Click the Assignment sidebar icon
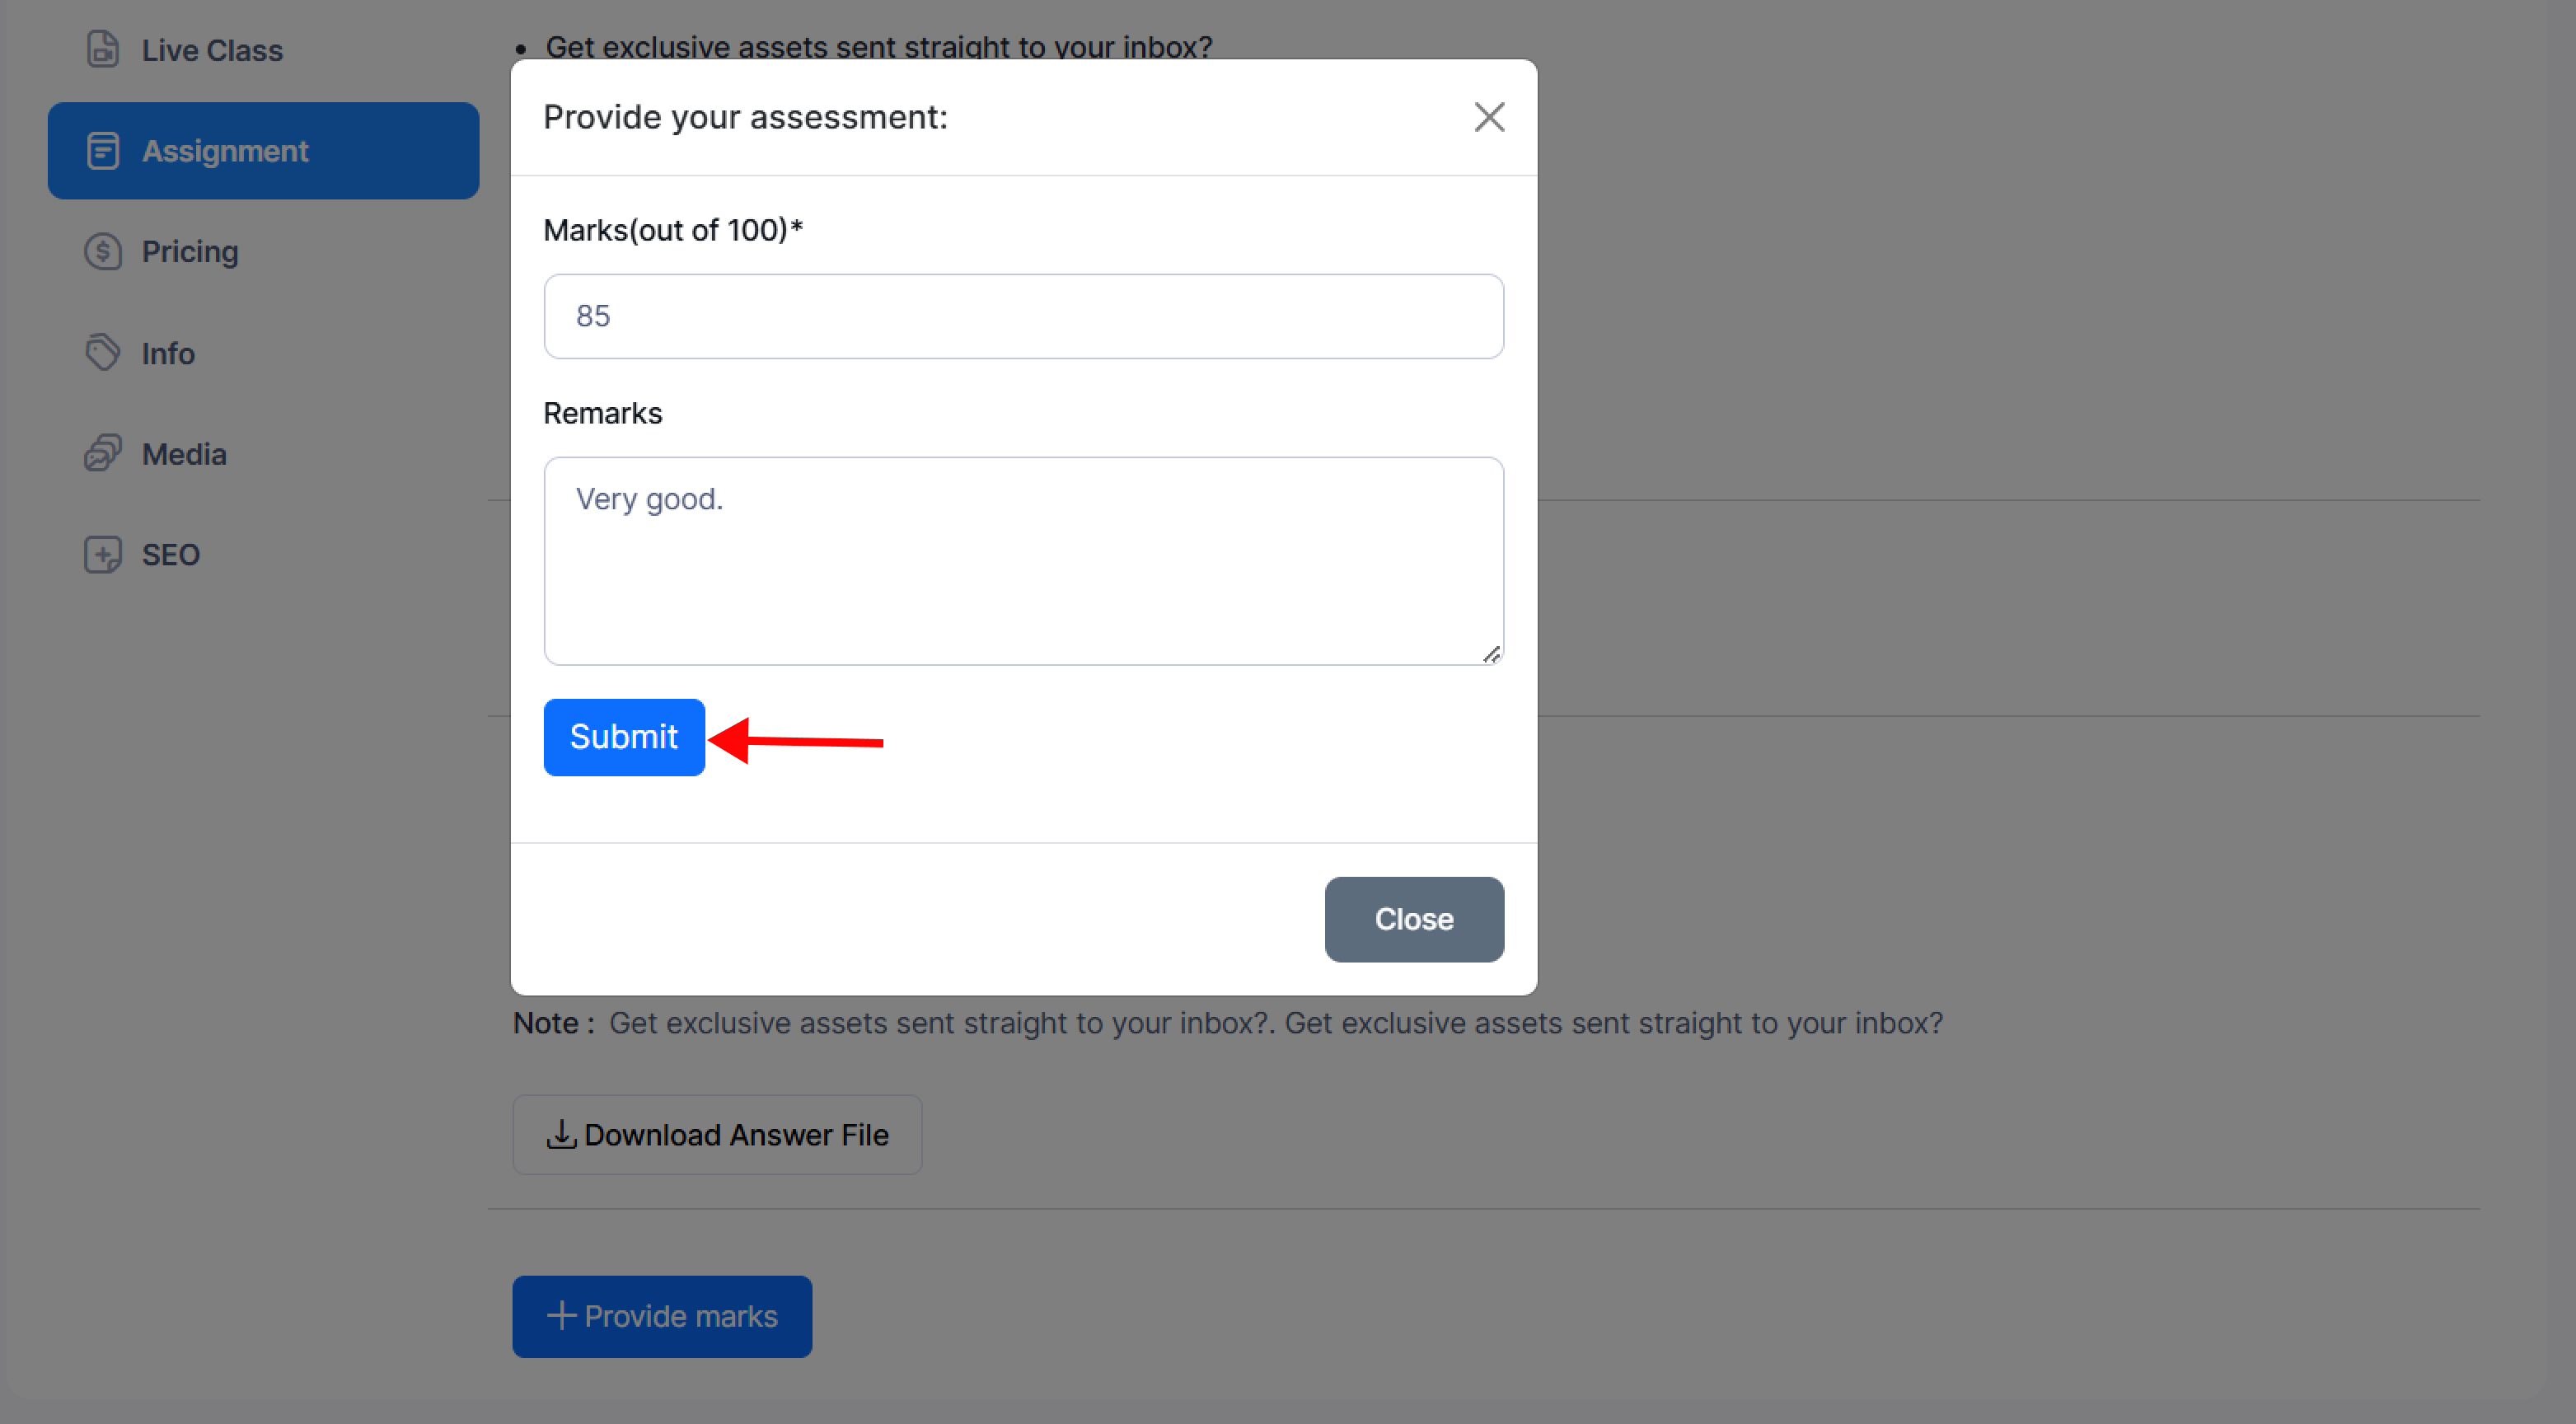The image size is (2576, 1424). pos(103,151)
